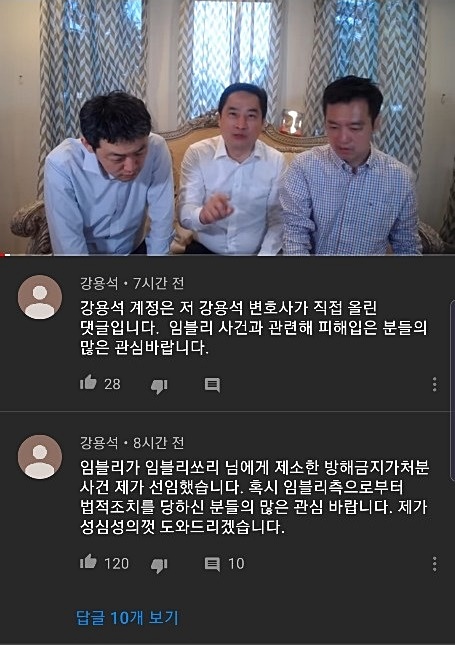The height and width of the screenshot is (645, 455).
Task: Open 강용석 username on the 7시간 전 comment
Action: (x=99, y=283)
